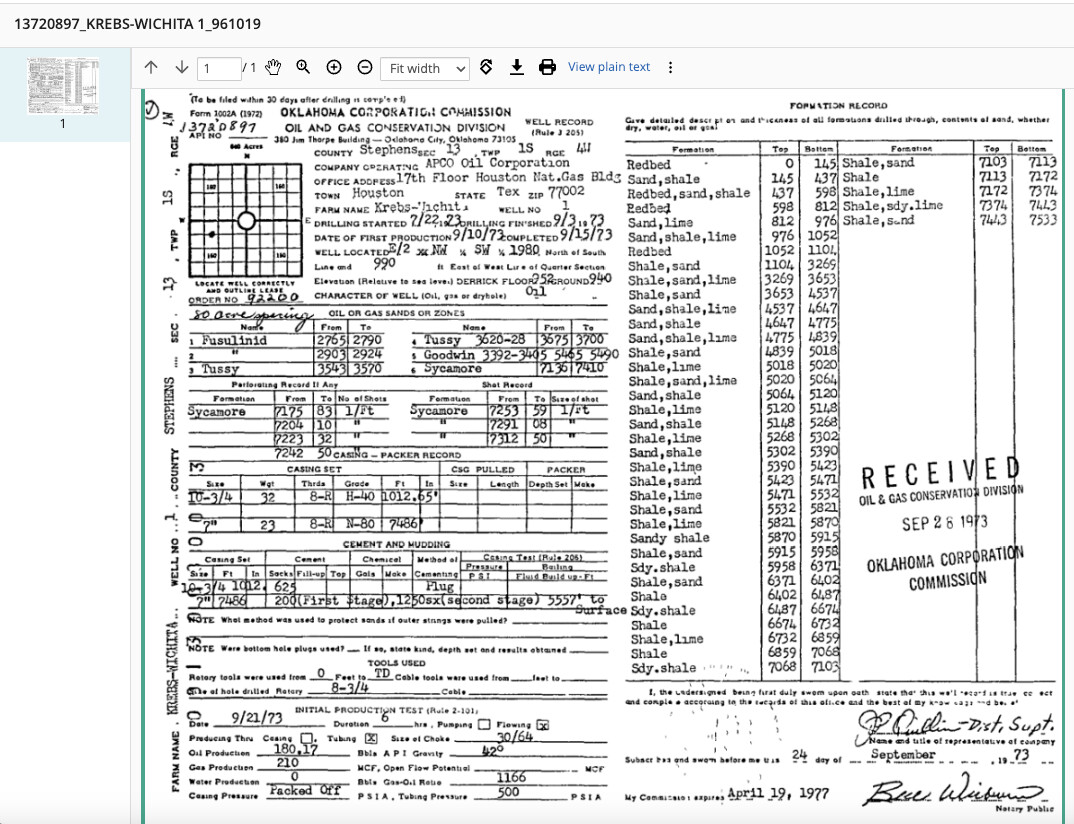Go to next page with down arrow

(x=182, y=67)
